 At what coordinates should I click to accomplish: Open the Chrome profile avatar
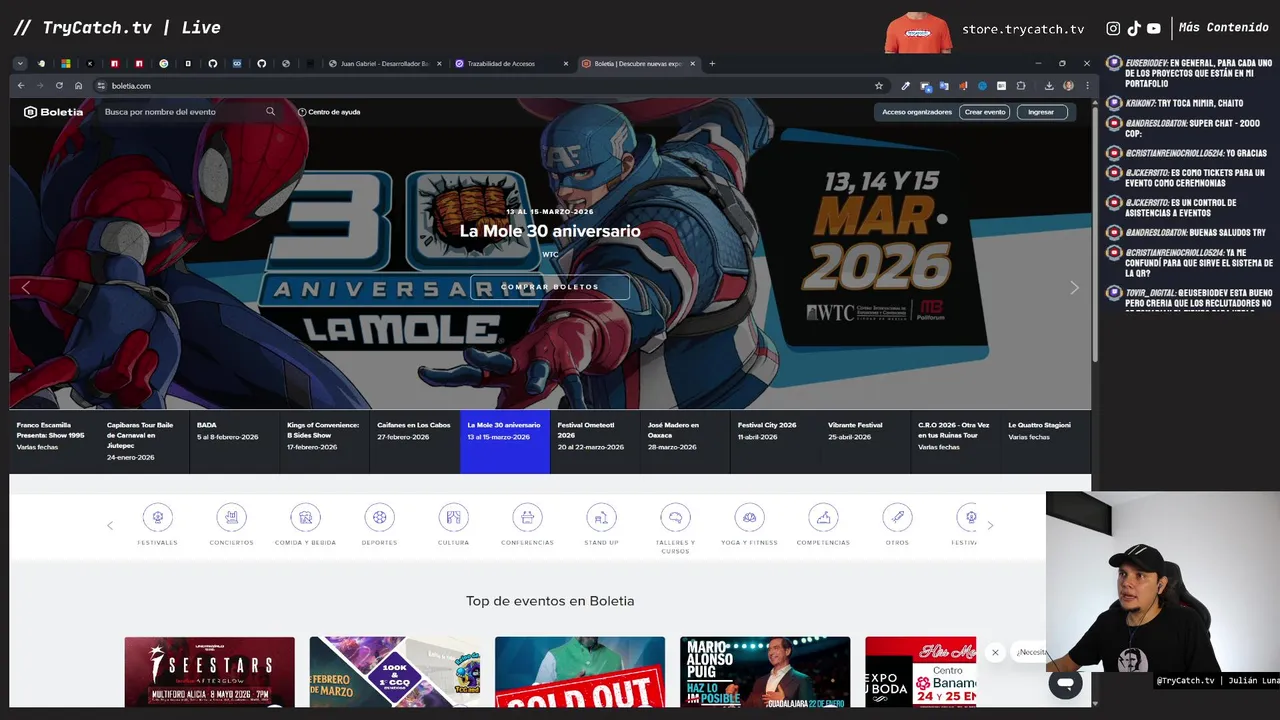tap(1068, 86)
